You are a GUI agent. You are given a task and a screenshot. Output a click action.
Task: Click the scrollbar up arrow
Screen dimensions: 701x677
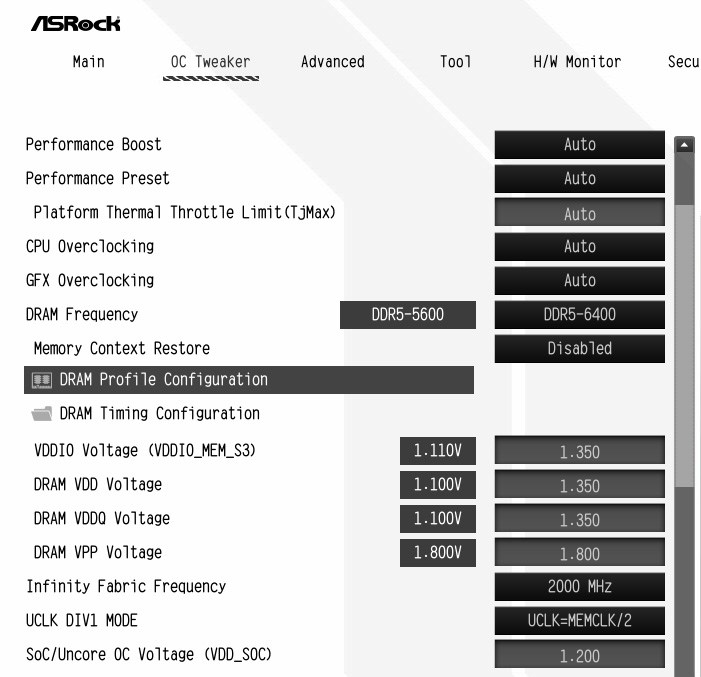(684, 145)
